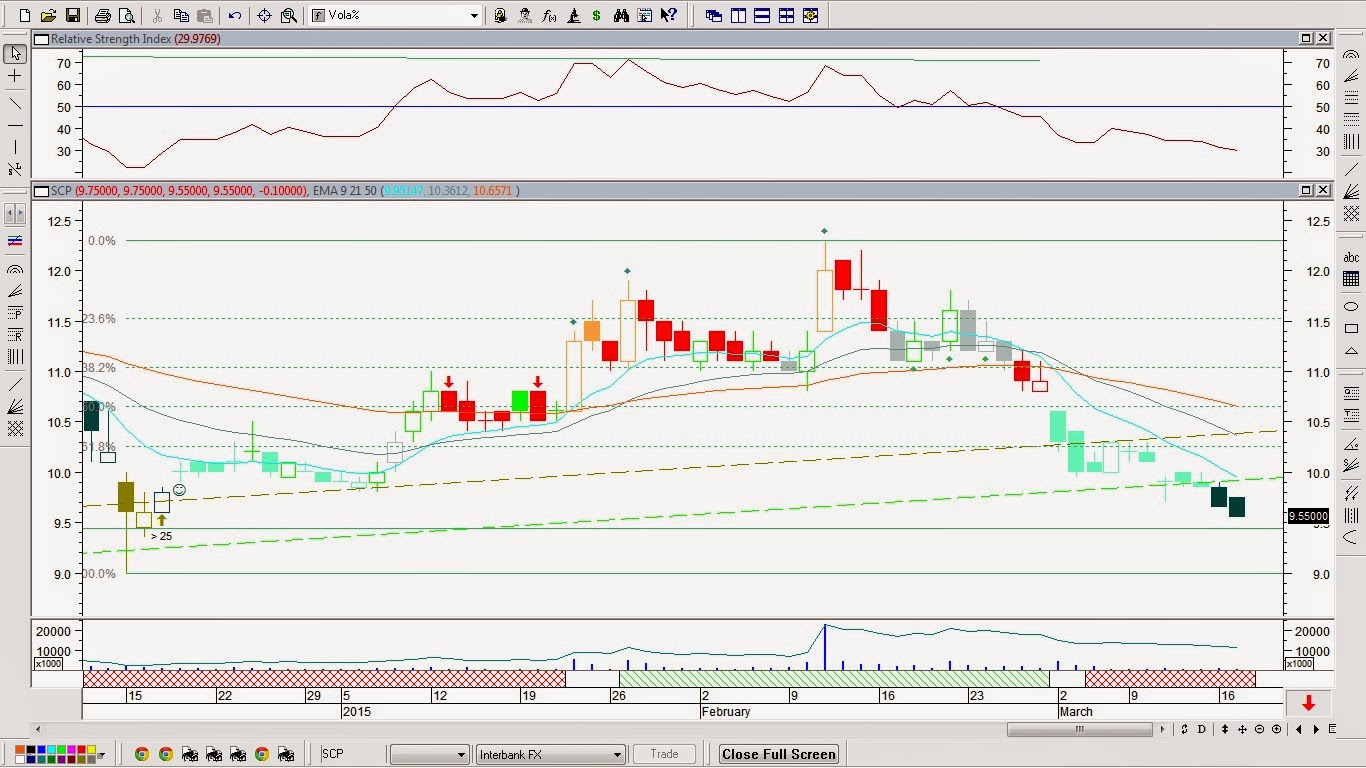Choose the rectangle drawing tool on right toolbar

(x=1351, y=328)
